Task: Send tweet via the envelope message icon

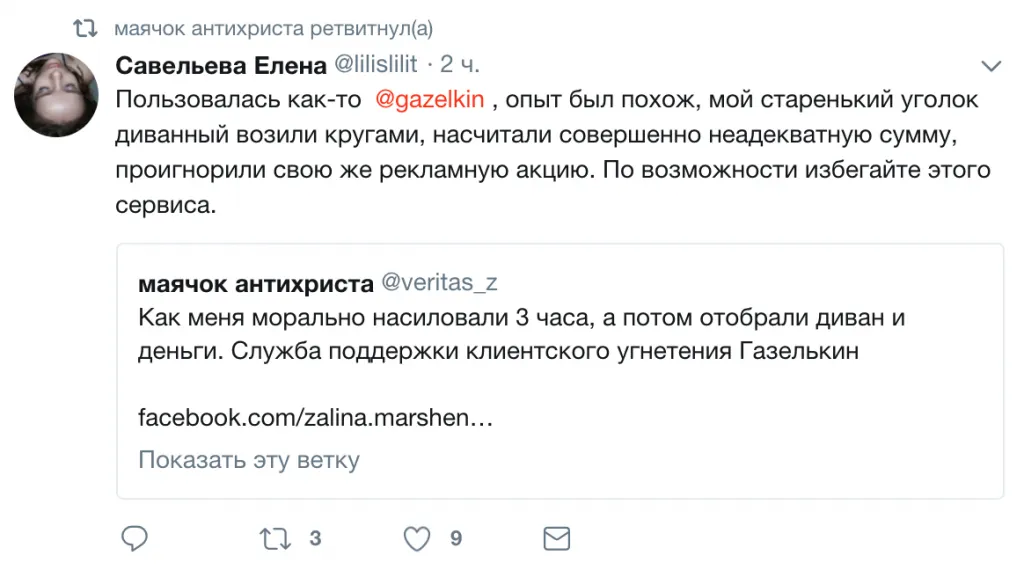Action: click(x=556, y=539)
